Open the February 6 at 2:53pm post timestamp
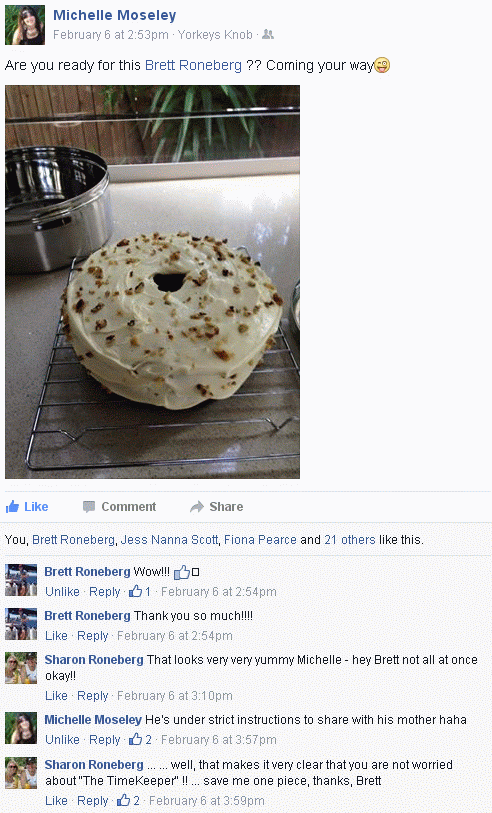The height and width of the screenshot is (813, 492). [x=111, y=35]
